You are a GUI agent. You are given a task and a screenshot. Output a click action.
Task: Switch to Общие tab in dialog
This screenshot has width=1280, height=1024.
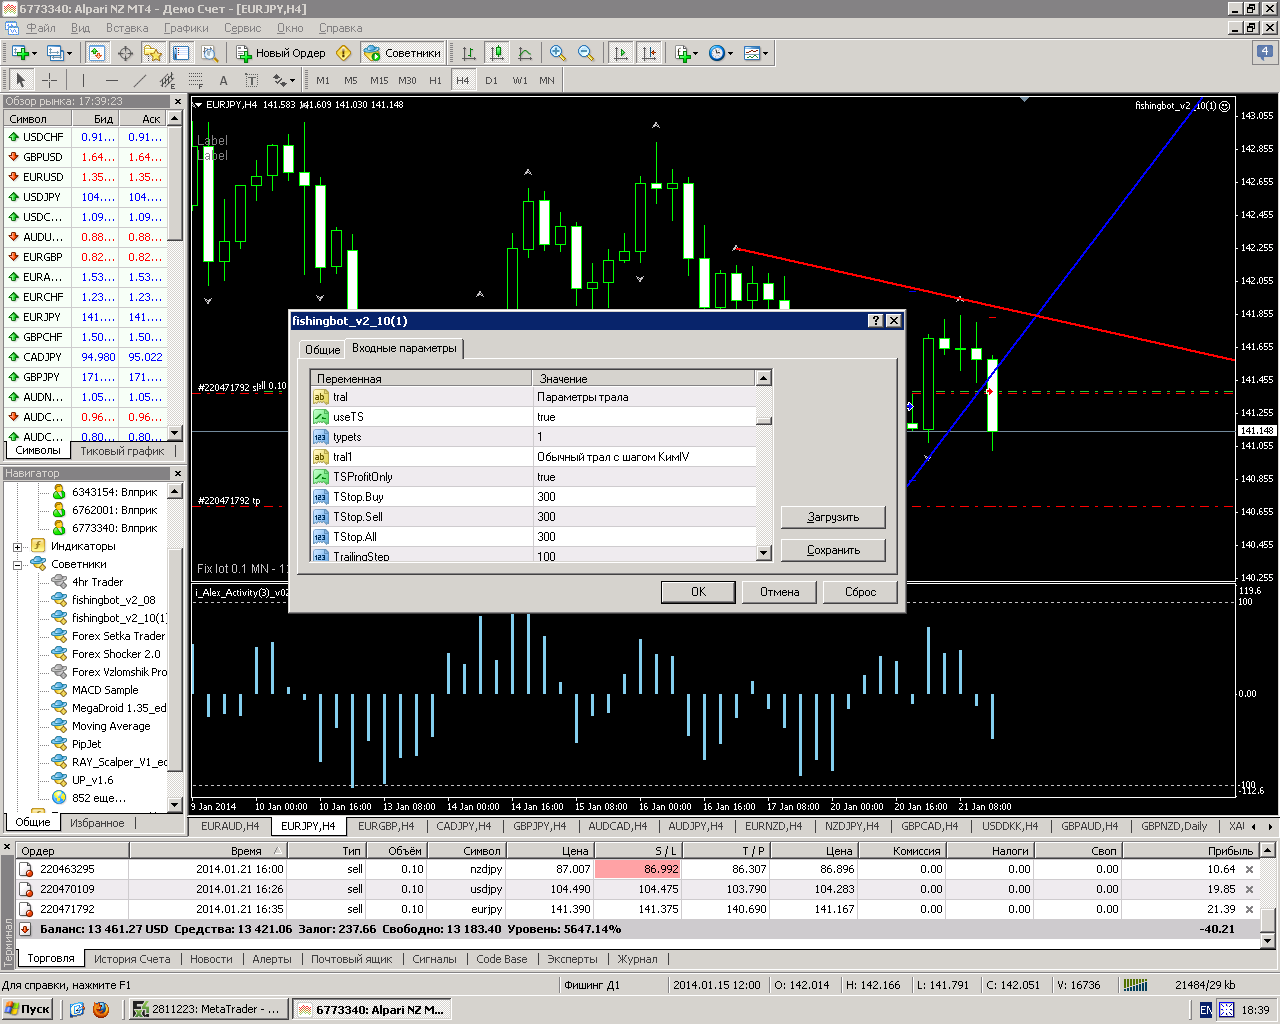point(322,349)
